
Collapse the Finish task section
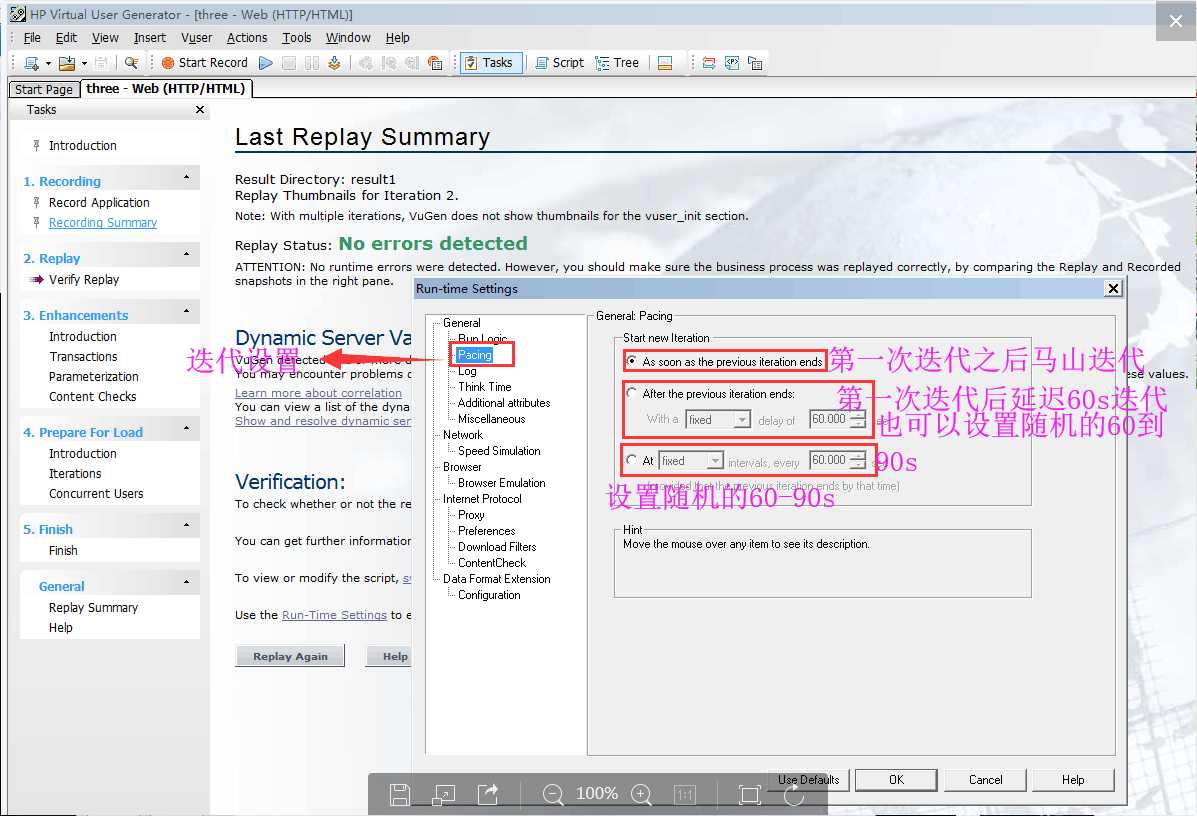[186, 525]
